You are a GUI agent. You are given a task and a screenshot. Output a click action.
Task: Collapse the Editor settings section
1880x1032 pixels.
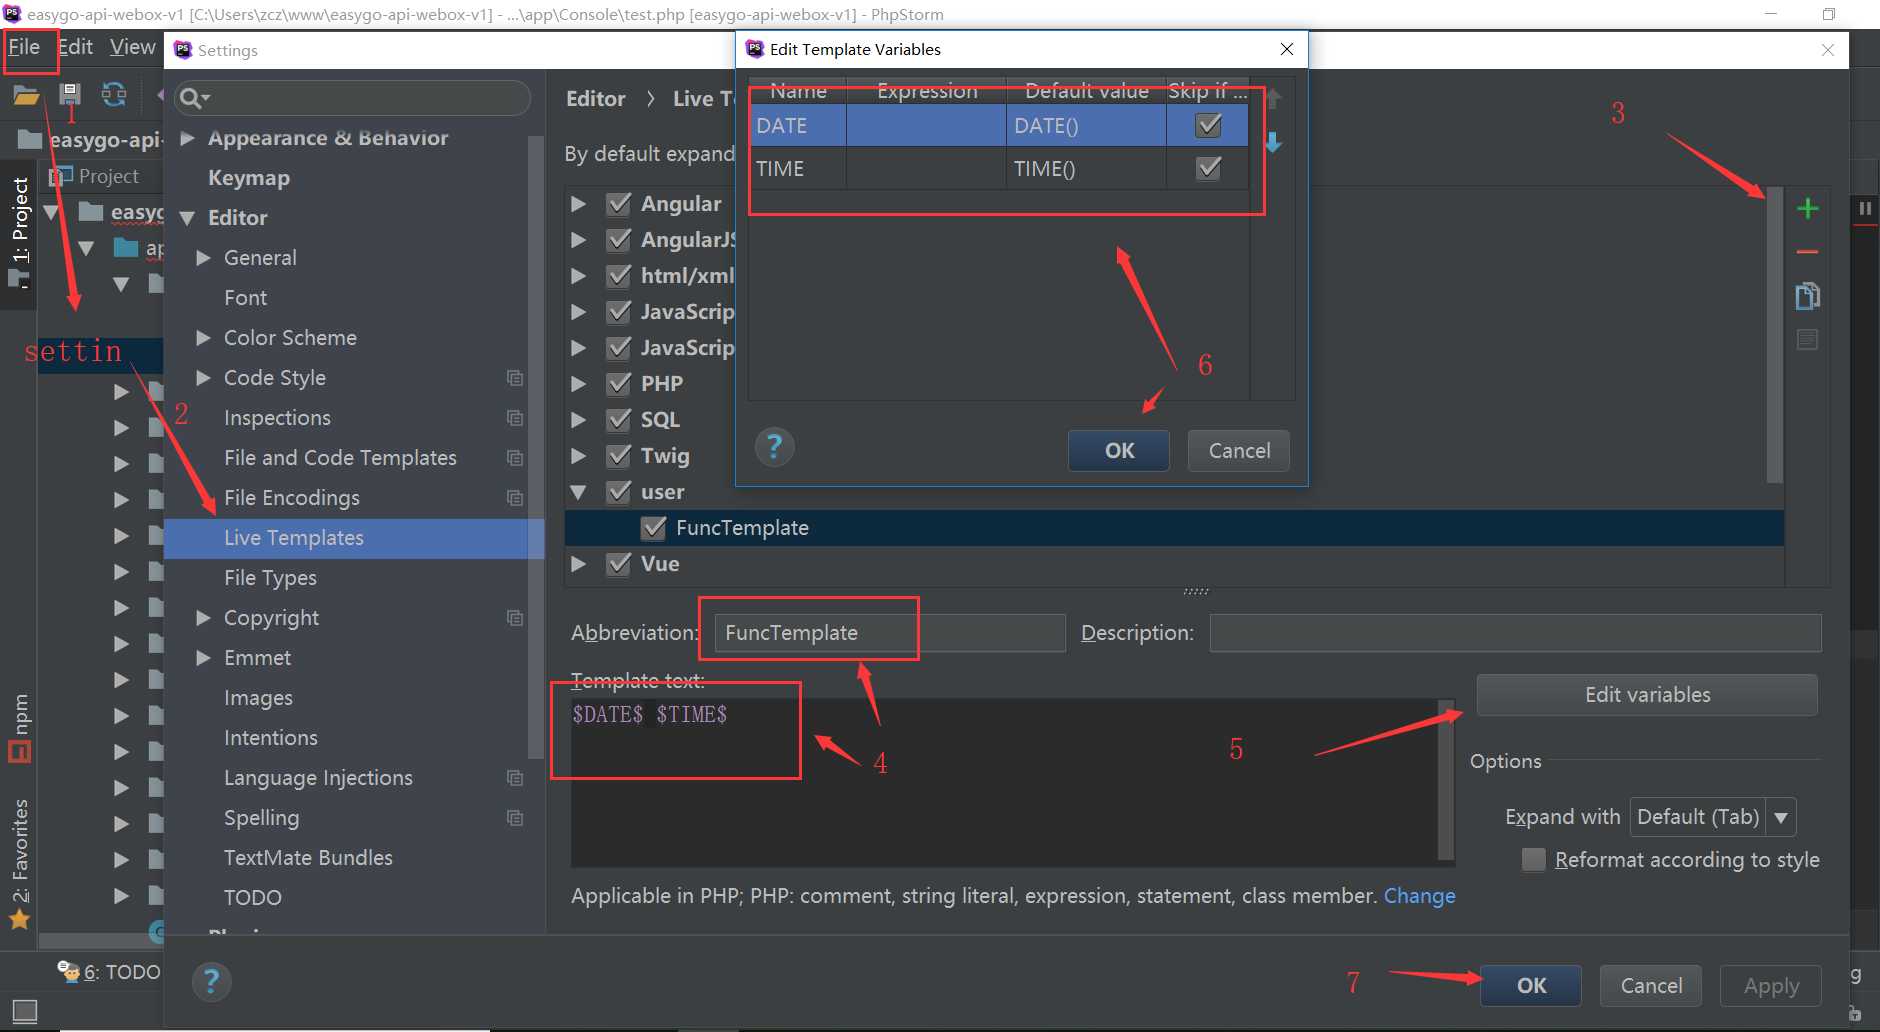coord(187,218)
